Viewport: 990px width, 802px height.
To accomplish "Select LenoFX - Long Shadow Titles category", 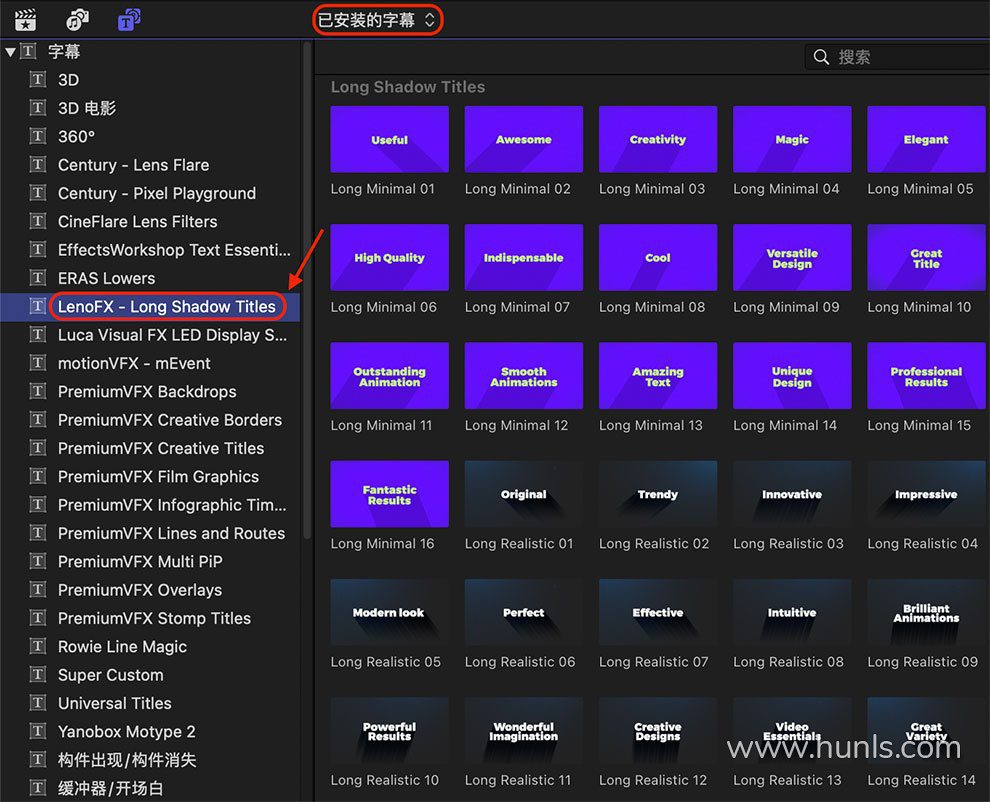I will pyautogui.click(x=150, y=307).
